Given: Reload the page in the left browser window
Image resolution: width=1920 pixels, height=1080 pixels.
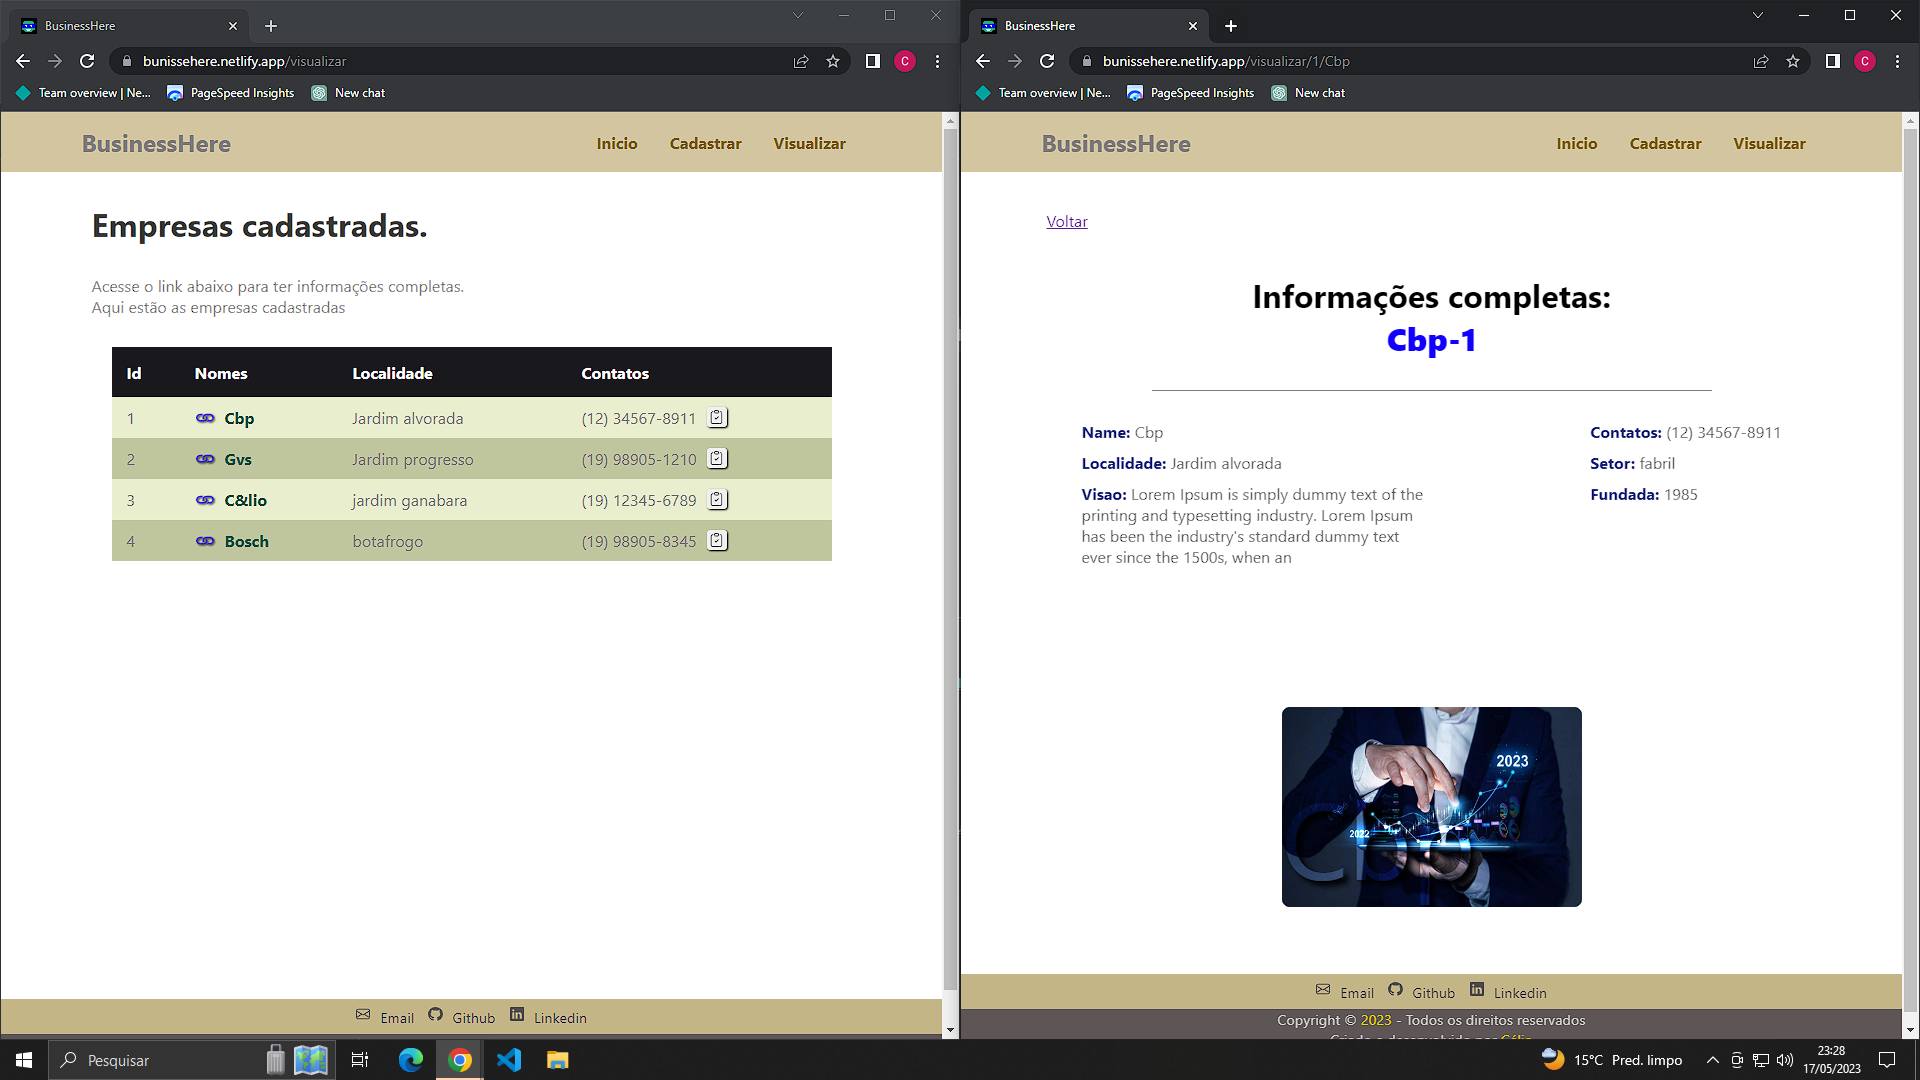Looking at the screenshot, I should (87, 61).
